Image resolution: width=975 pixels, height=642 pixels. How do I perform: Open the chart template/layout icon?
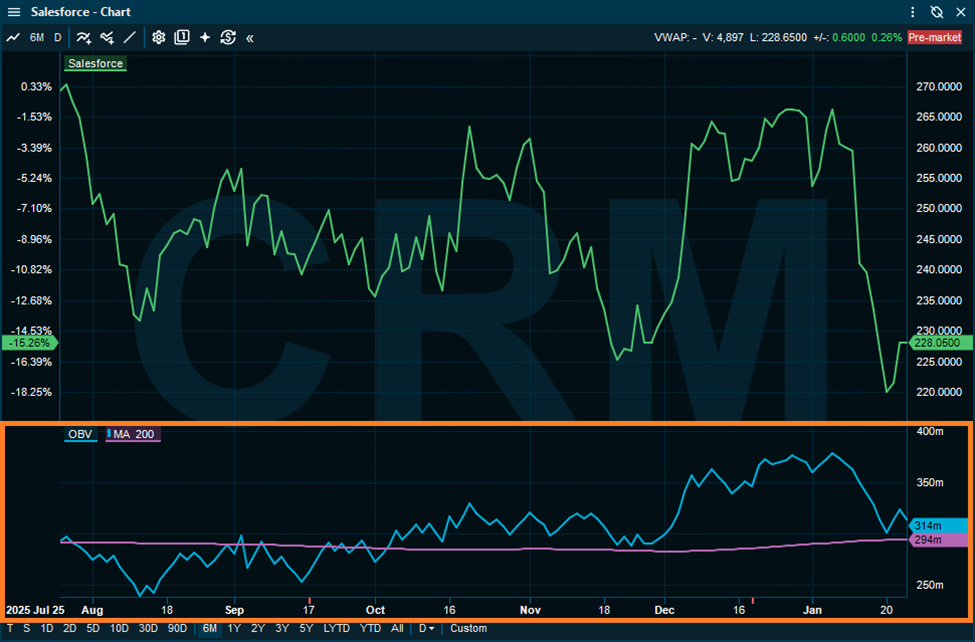pyautogui.click(x=182, y=37)
